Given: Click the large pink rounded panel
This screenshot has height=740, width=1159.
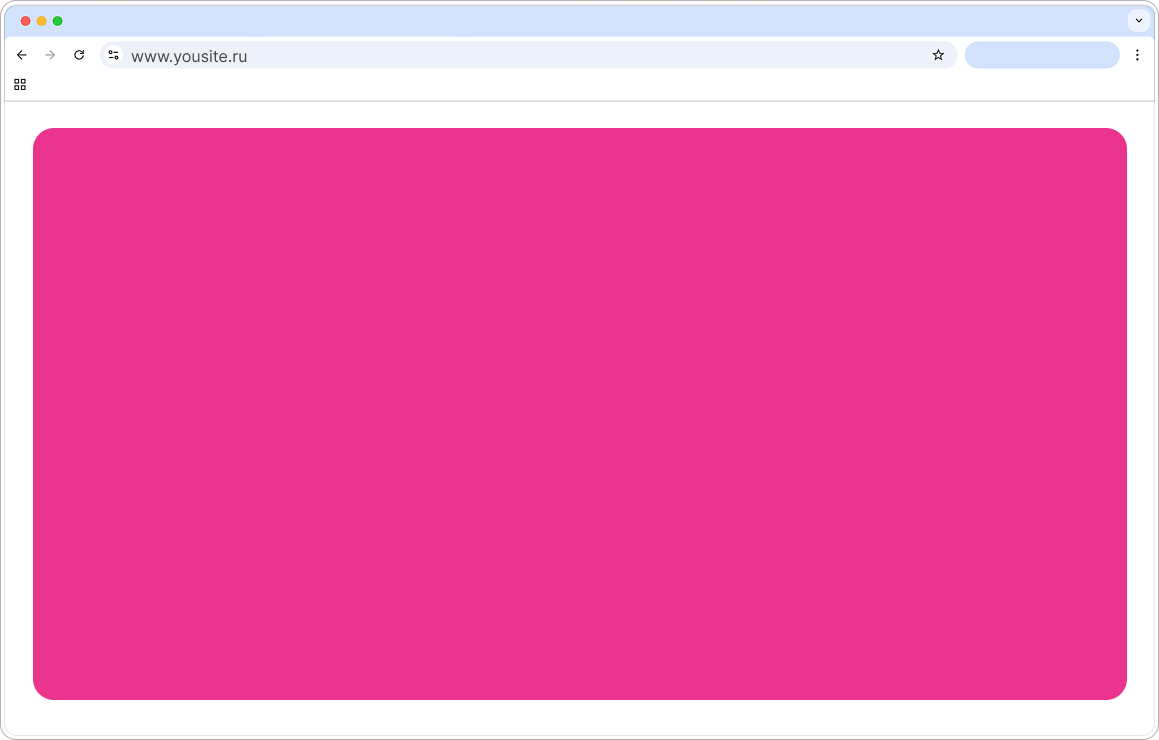Looking at the screenshot, I should (x=580, y=414).
